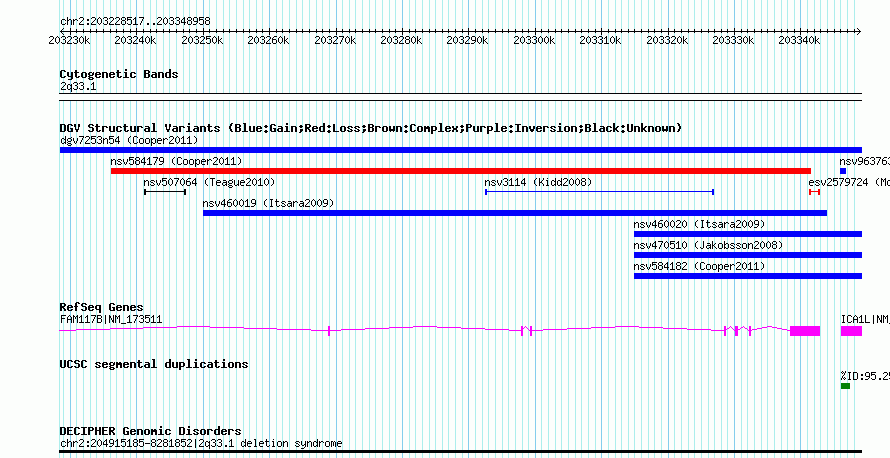Click the ICA1L magenta exon block
The height and width of the screenshot is (458, 890).
click(x=851, y=331)
